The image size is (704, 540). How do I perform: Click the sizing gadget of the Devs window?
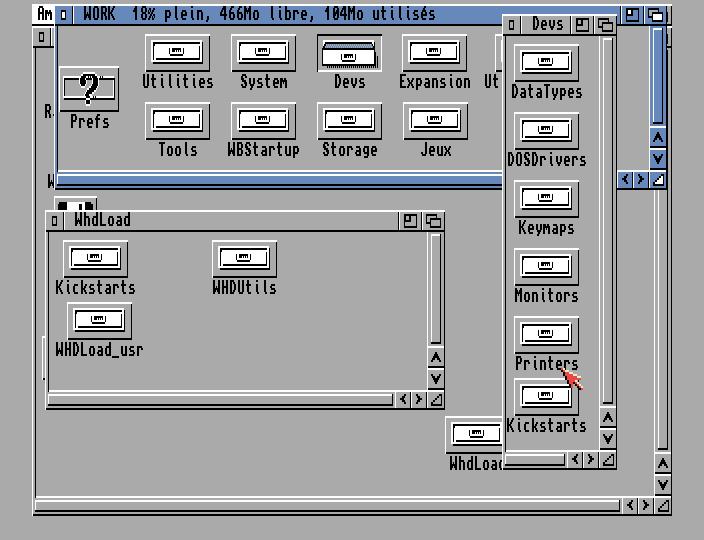pyautogui.click(x=608, y=459)
